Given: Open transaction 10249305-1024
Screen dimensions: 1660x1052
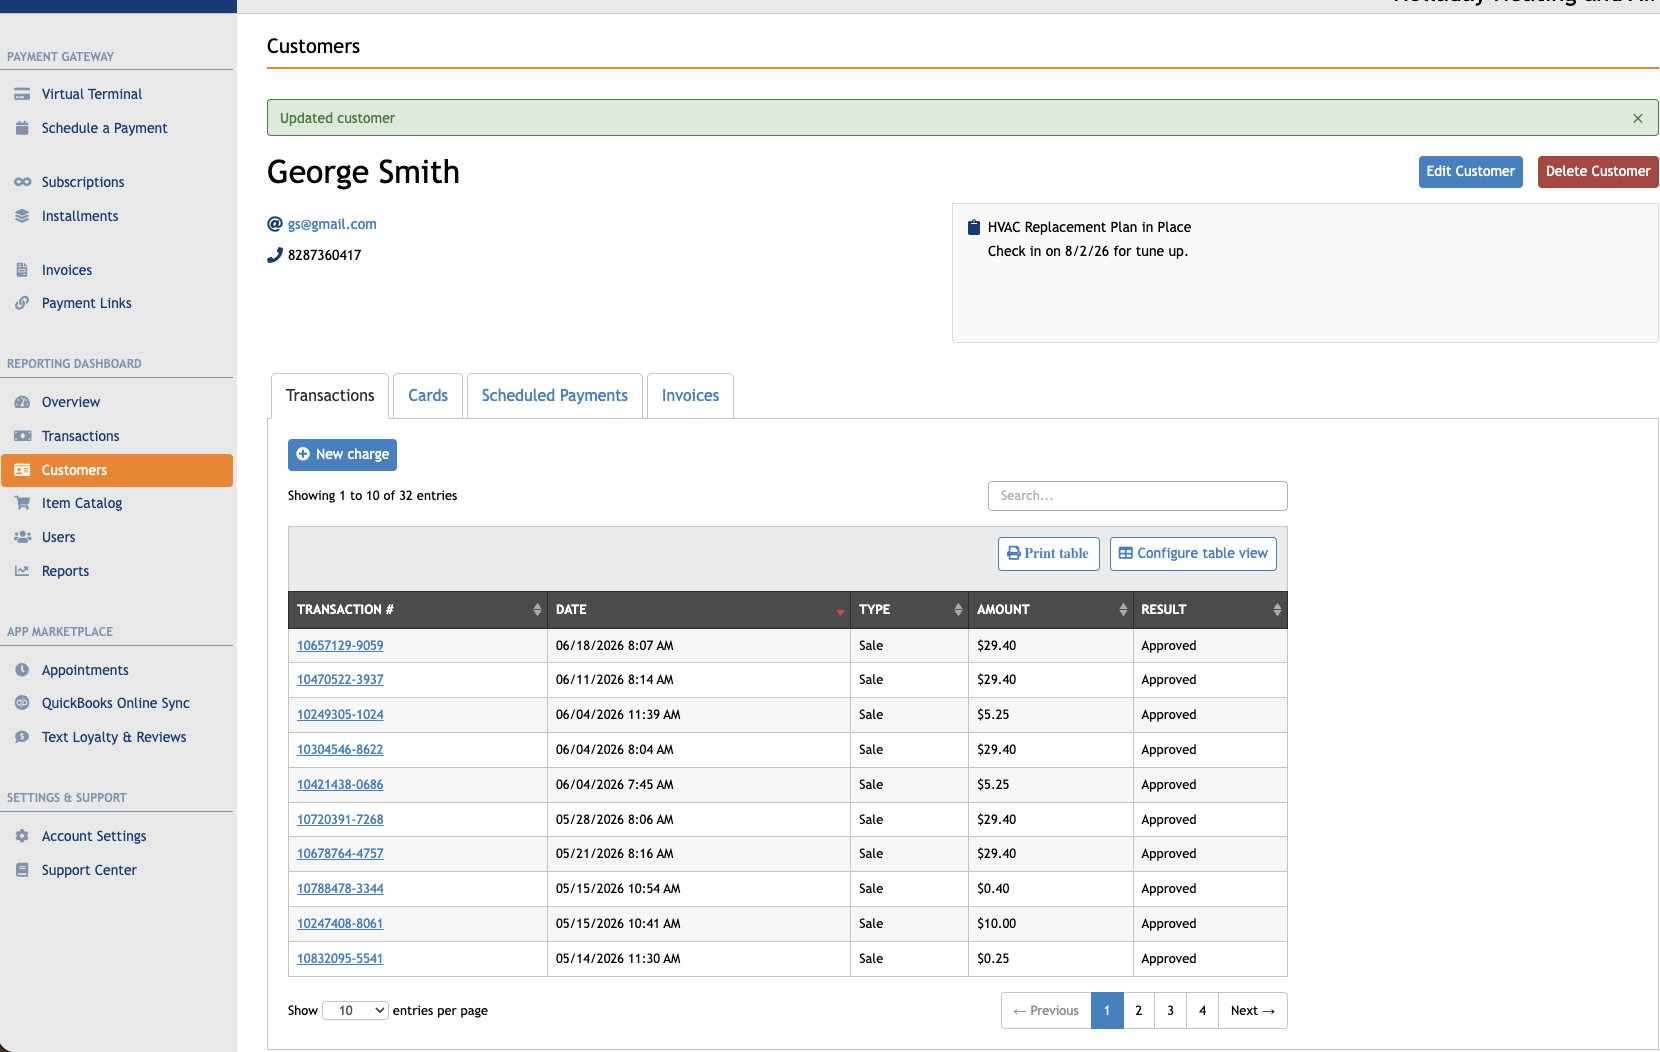Looking at the screenshot, I should 340,715.
